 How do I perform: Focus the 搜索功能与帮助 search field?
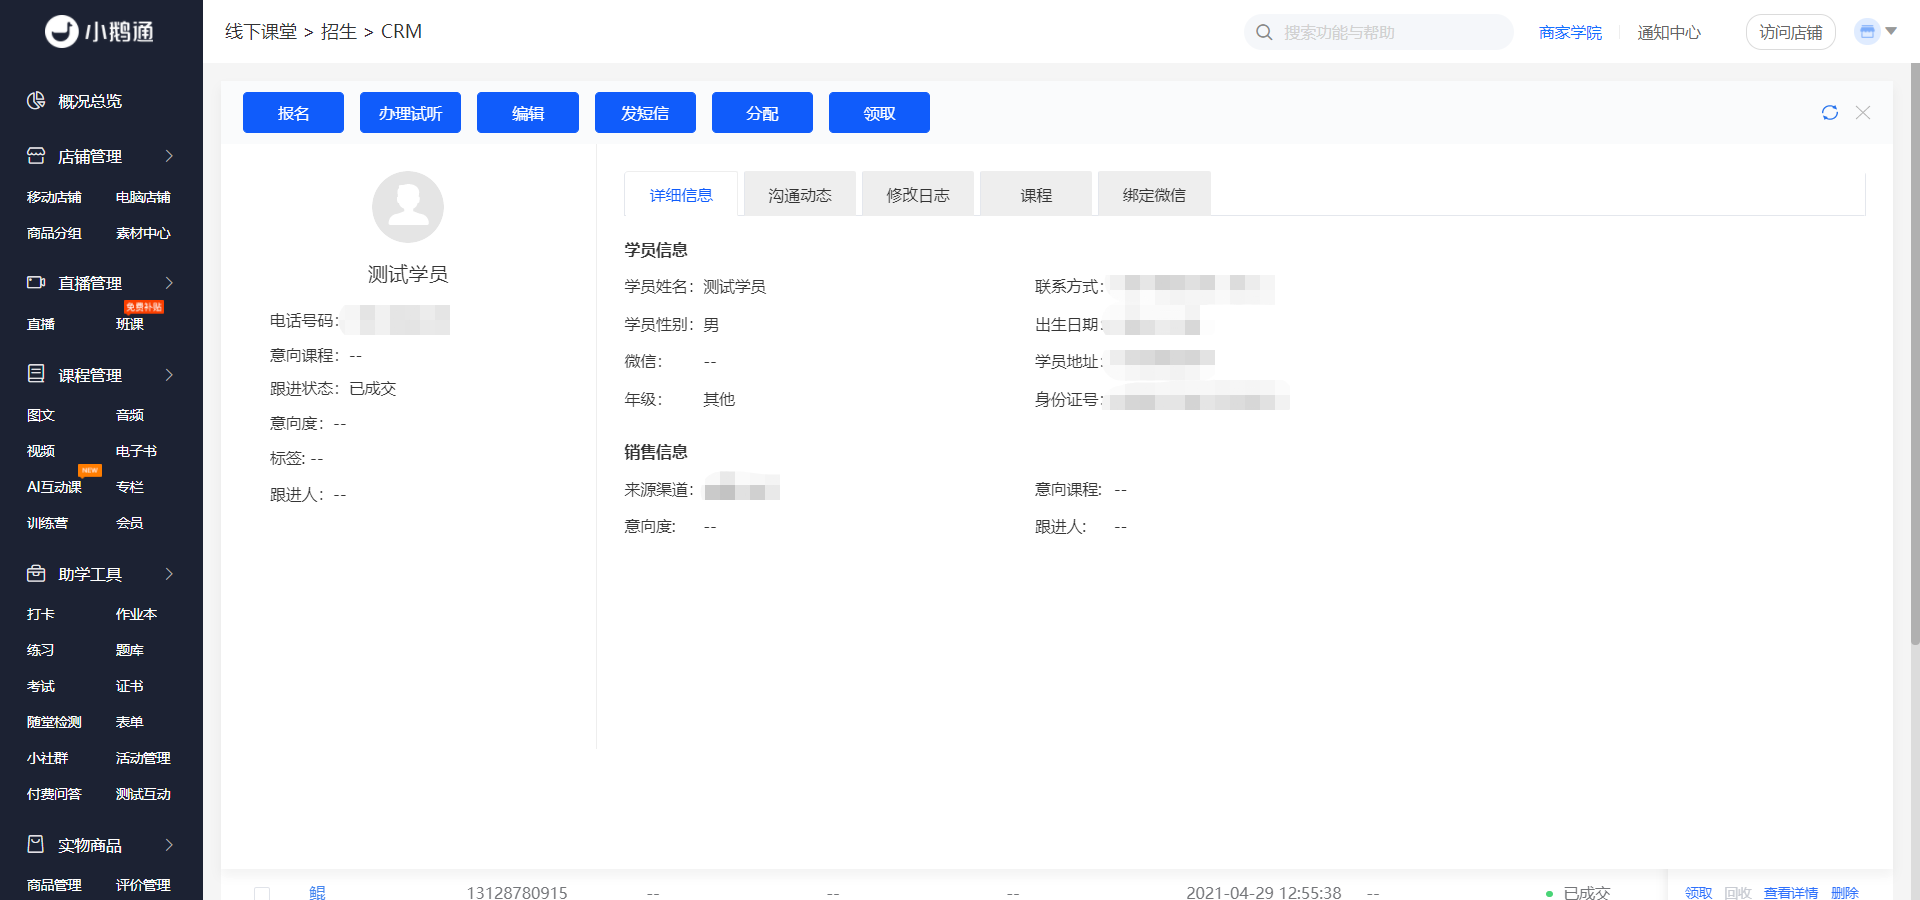click(x=1378, y=32)
